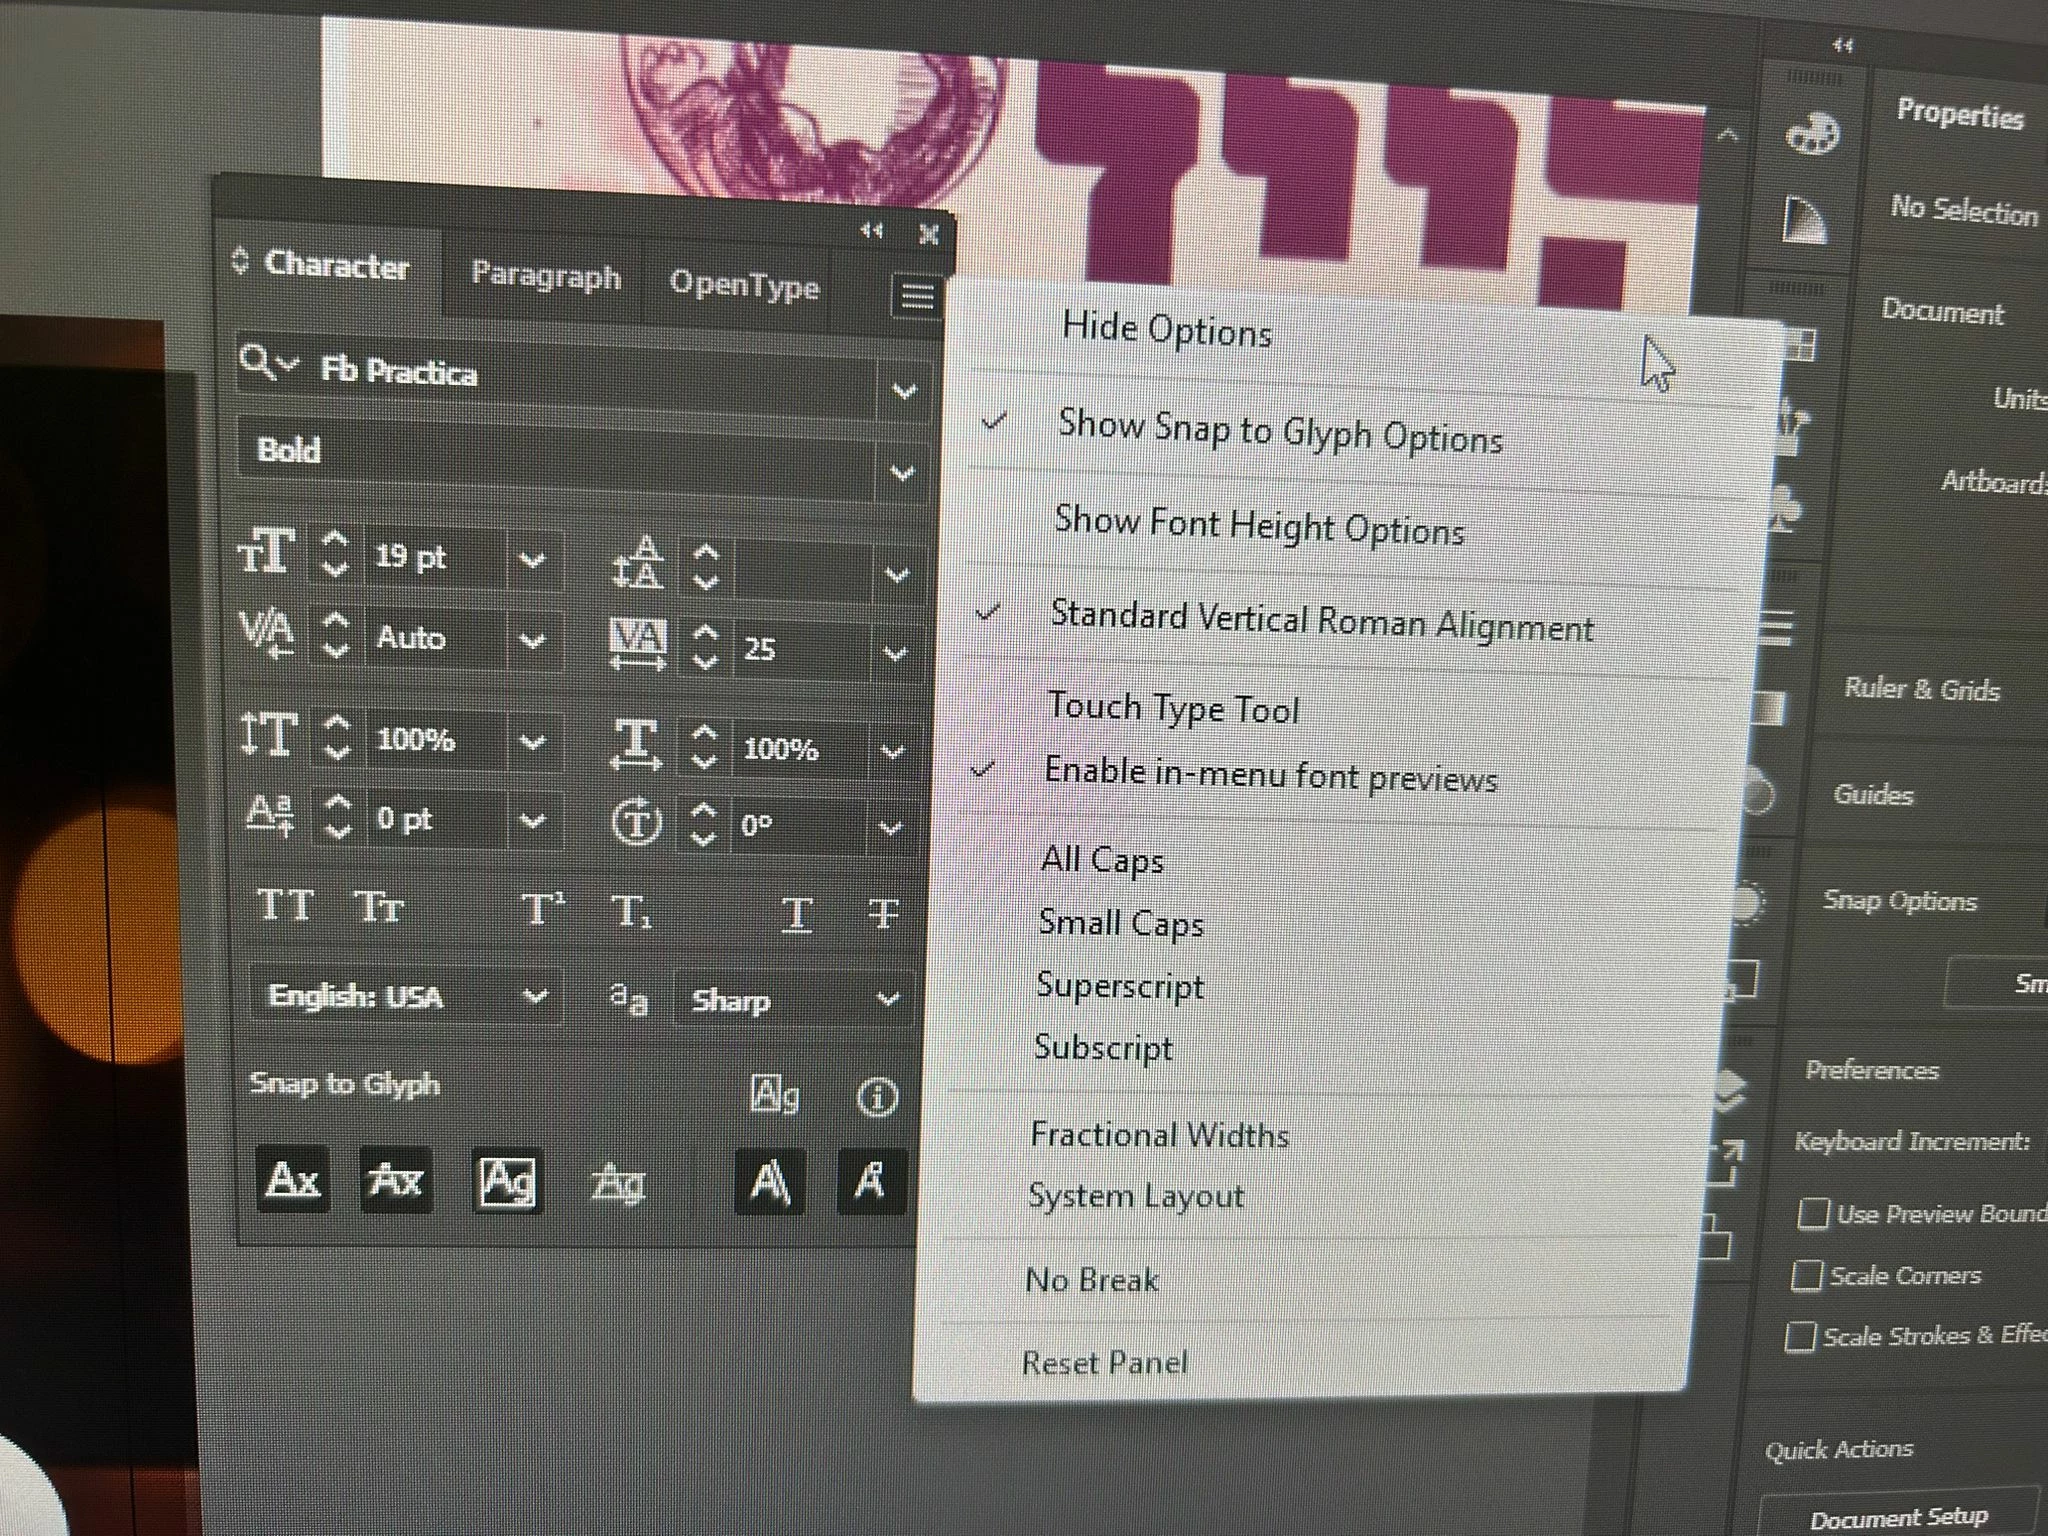Click the Small Caps Tr icon

coord(379,908)
